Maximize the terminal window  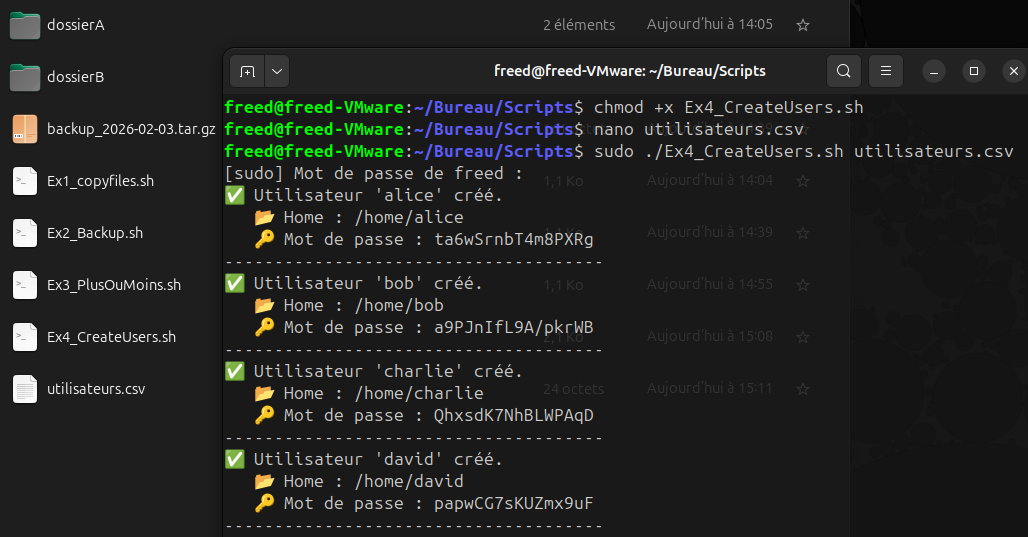coord(973,71)
